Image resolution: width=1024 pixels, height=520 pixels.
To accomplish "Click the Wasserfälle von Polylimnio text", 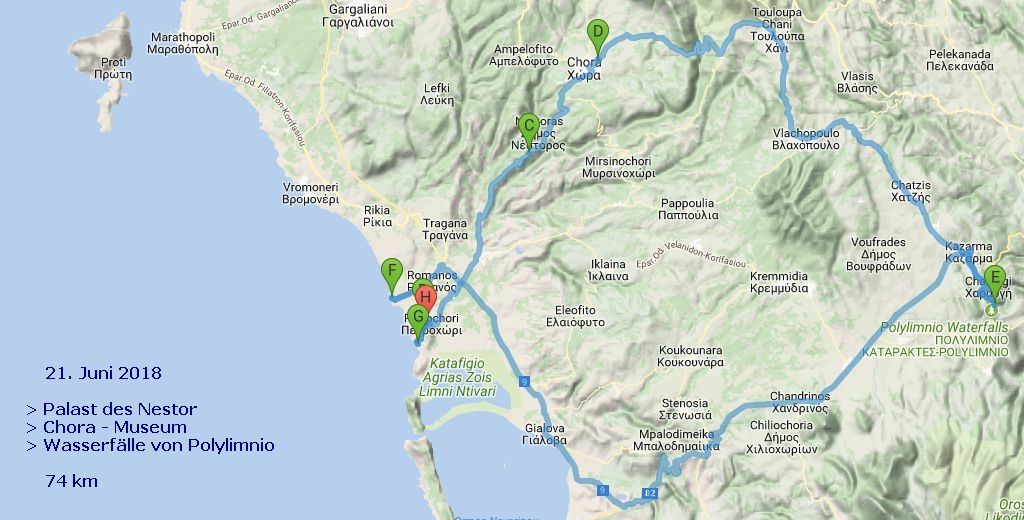I will click(150, 446).
